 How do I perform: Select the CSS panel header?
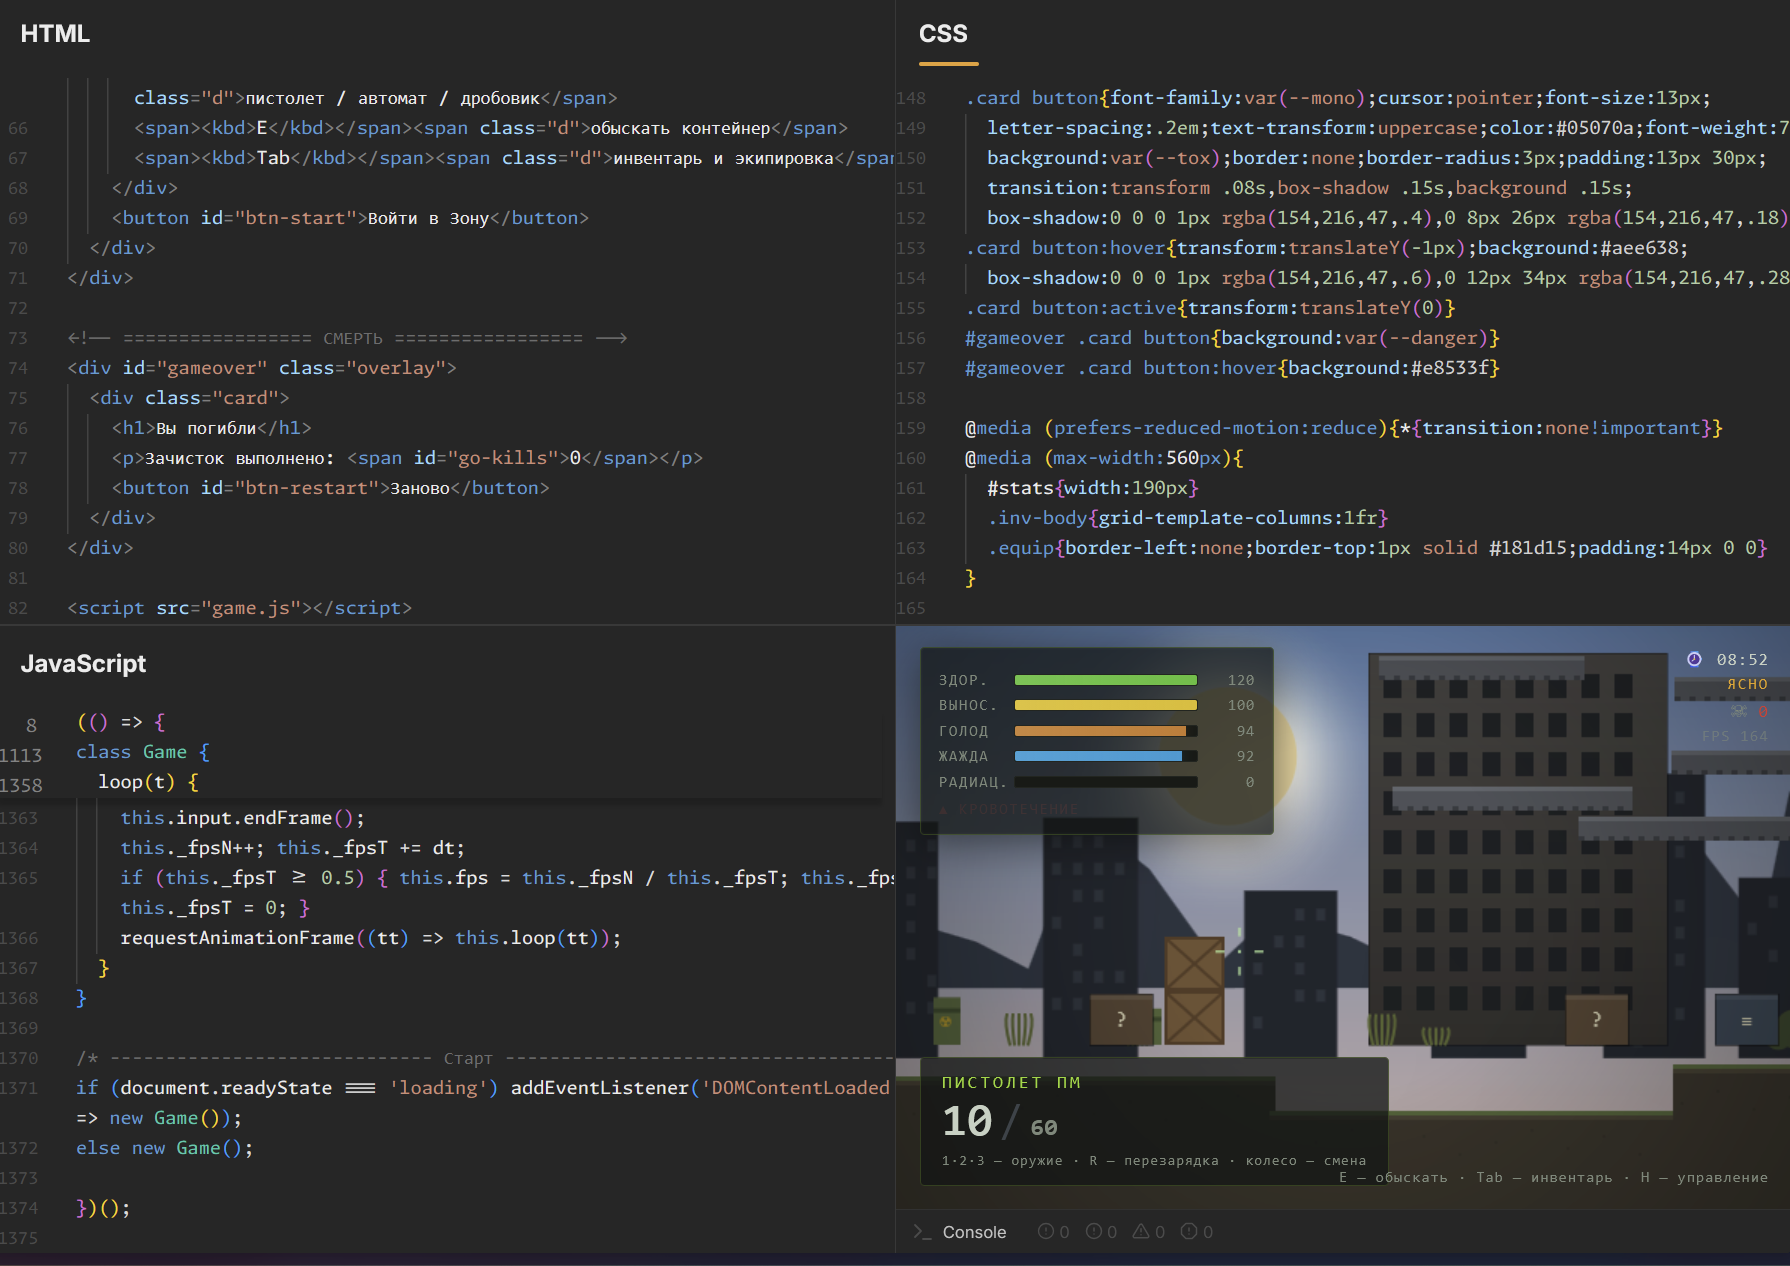(x=943, y=34)
